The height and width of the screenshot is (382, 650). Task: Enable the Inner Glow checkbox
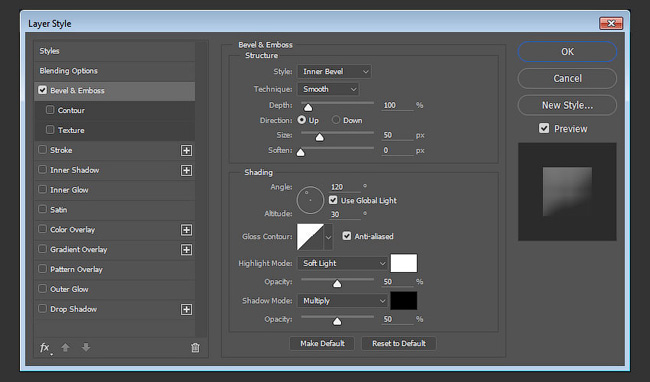click(x=42, y=189)
